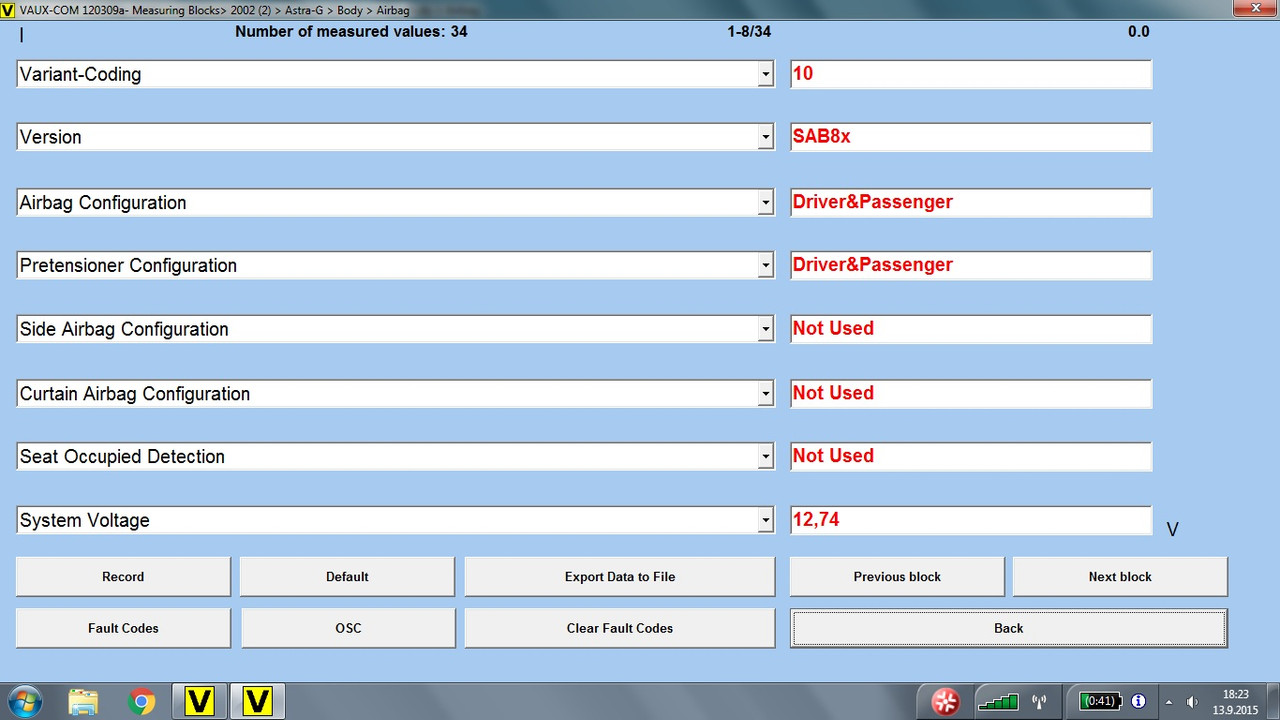Open the wireless network tray icon
The height and width of the screenshot is (720, 1280).
(x=1038, y=702)
